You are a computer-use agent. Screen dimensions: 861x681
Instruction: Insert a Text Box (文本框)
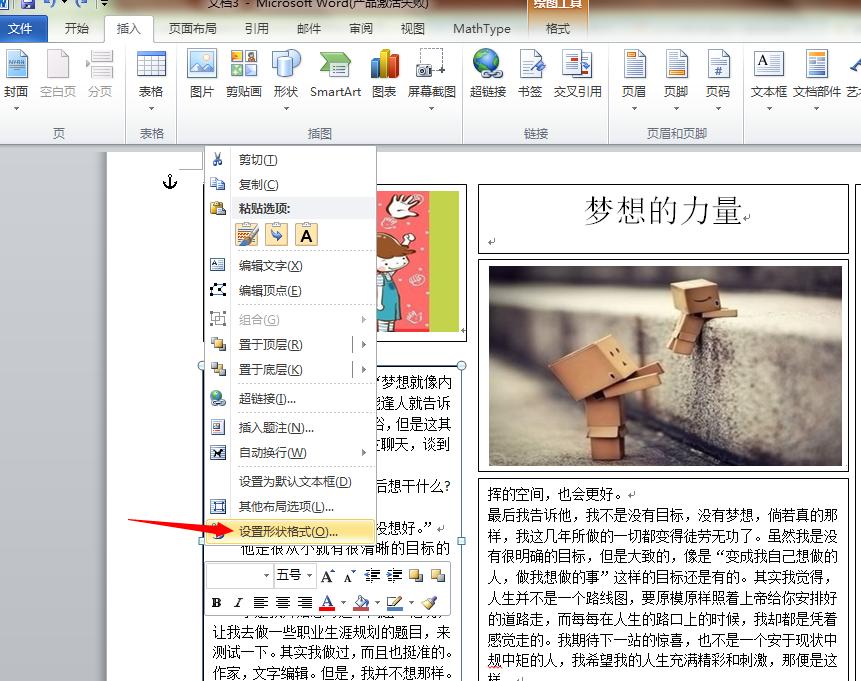(x=768, y=75)
